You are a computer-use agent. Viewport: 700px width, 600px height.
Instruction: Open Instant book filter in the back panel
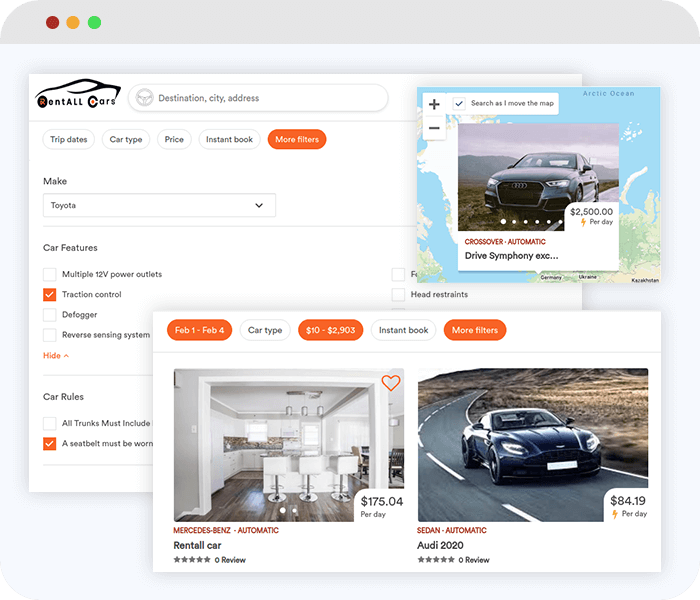(229, 139)
